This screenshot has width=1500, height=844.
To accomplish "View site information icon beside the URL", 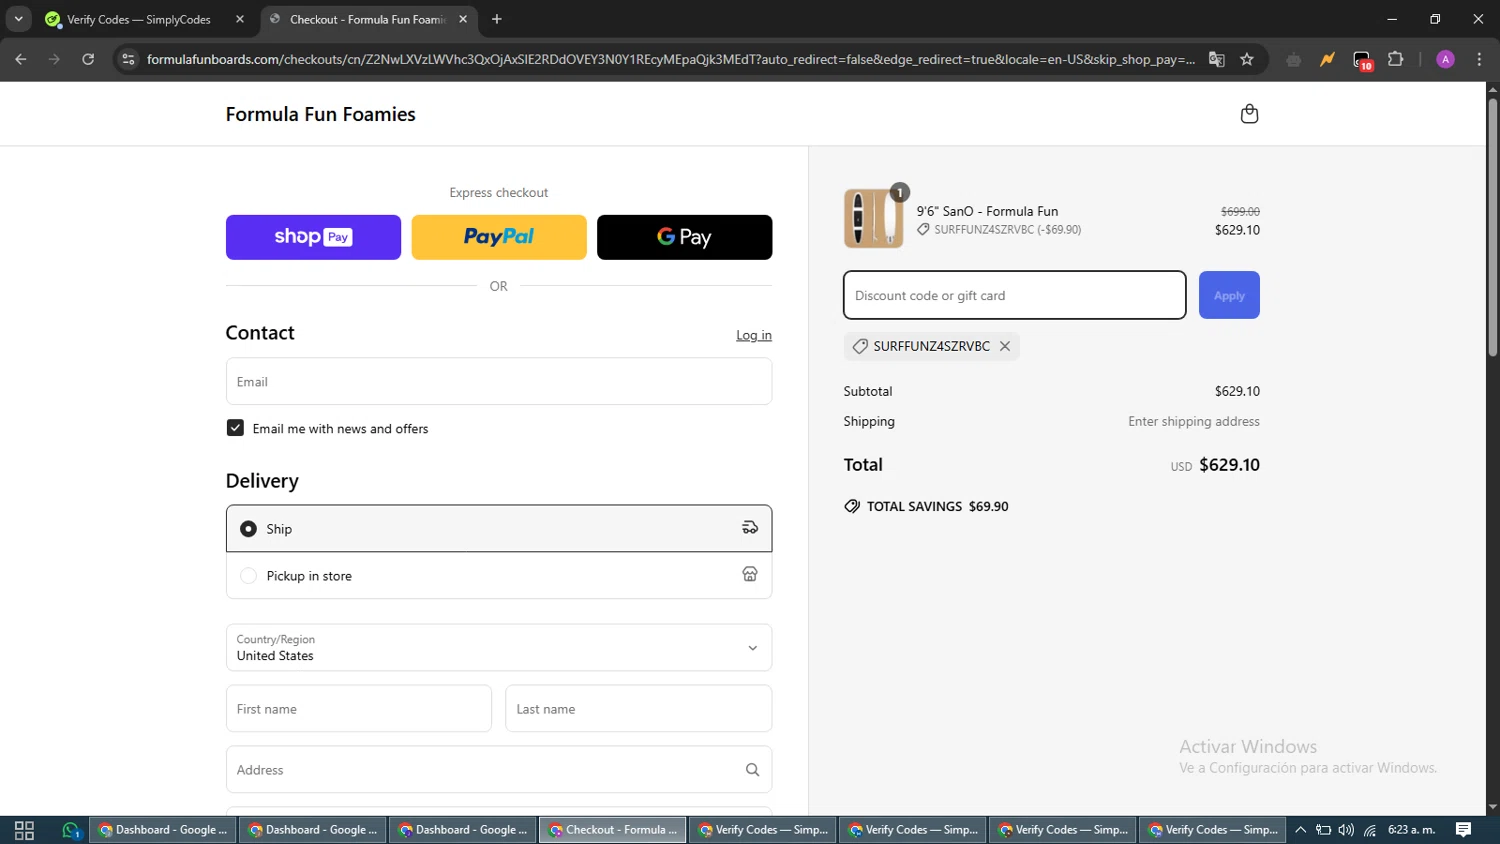I will pos(128,59).
